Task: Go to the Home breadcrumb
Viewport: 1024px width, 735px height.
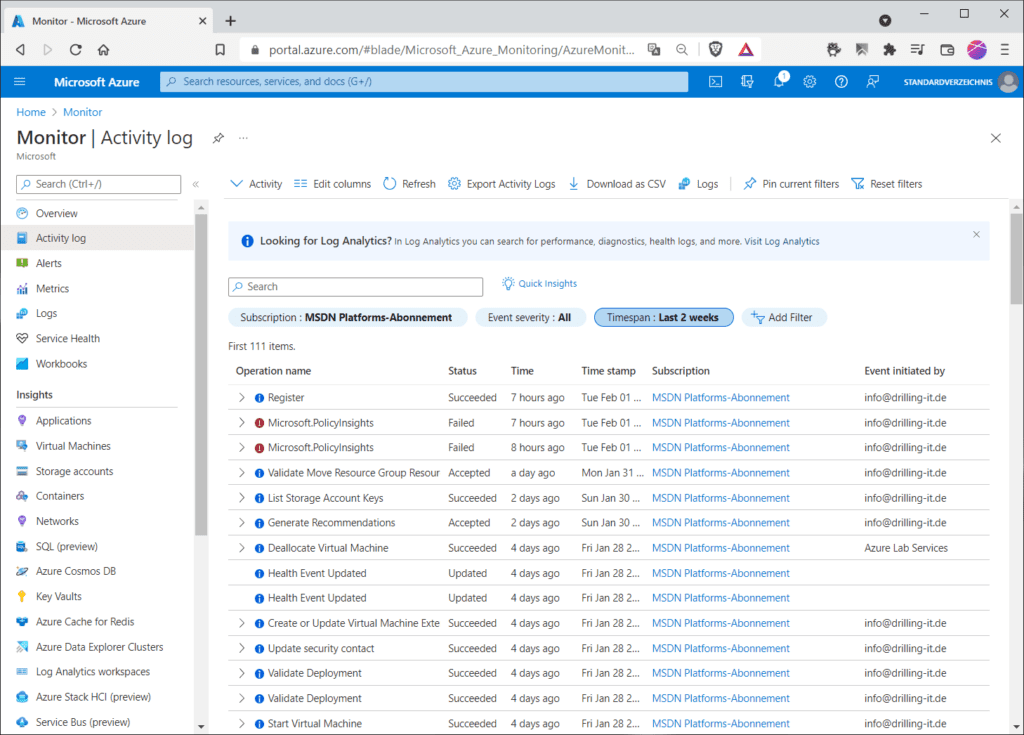Action: tap(31, 112)
